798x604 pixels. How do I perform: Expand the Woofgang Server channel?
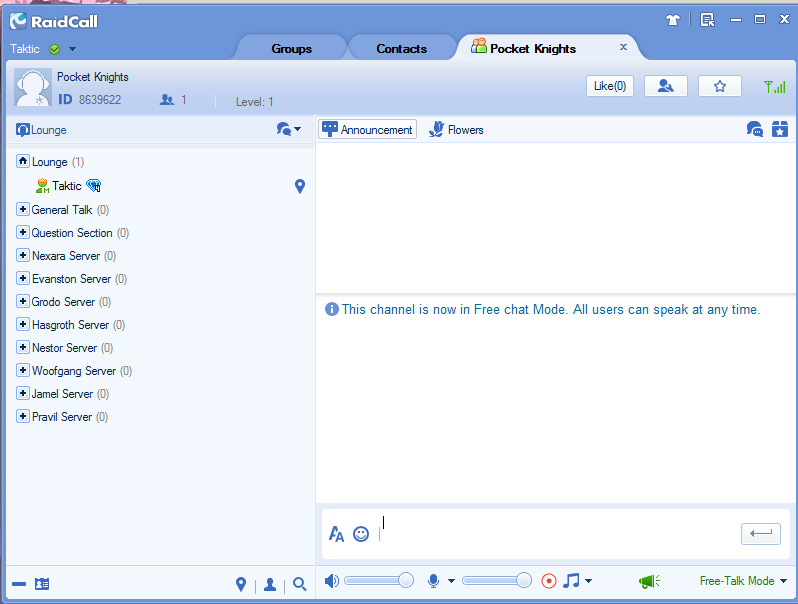click(22, 370)
